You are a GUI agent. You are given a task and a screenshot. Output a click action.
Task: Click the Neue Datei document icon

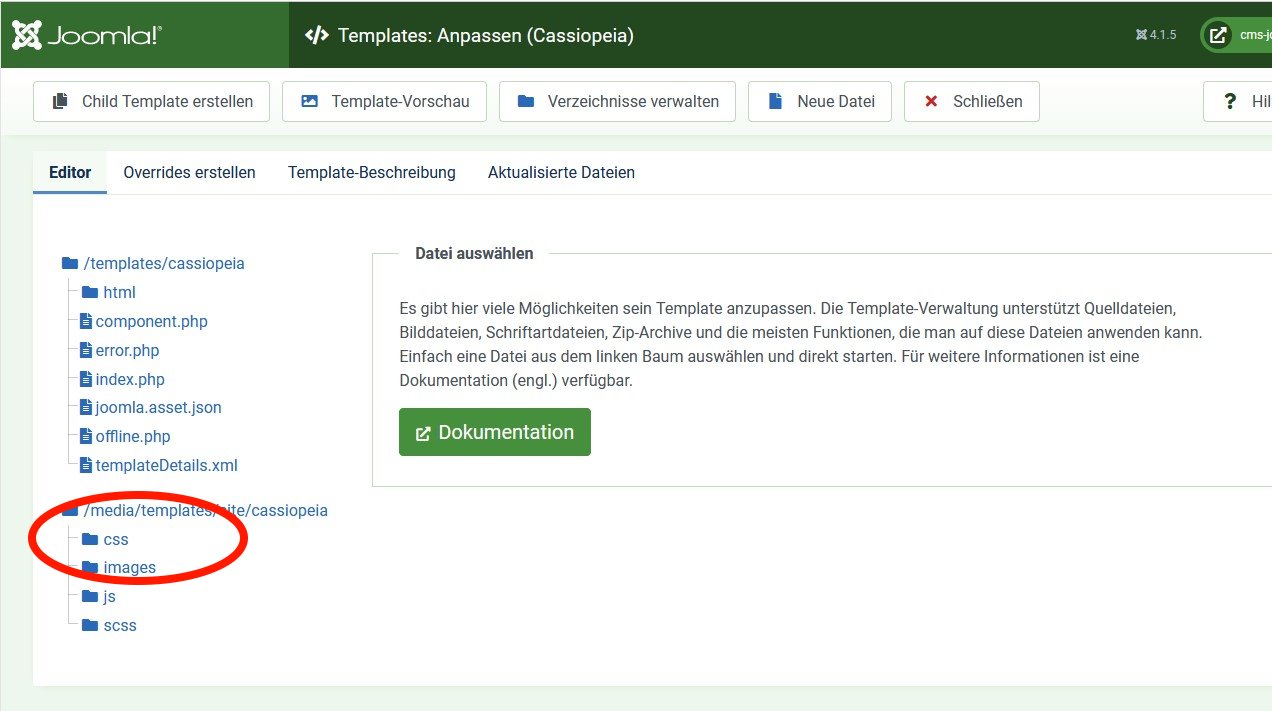(775, 101)
